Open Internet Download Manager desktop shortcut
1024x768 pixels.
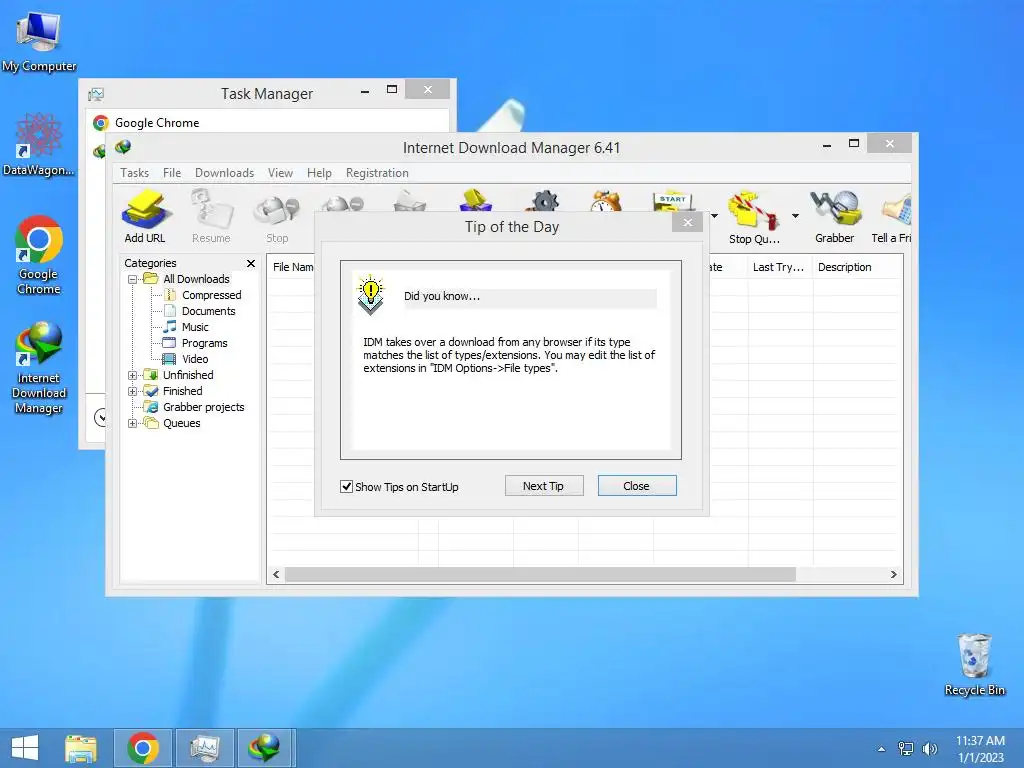39,368
